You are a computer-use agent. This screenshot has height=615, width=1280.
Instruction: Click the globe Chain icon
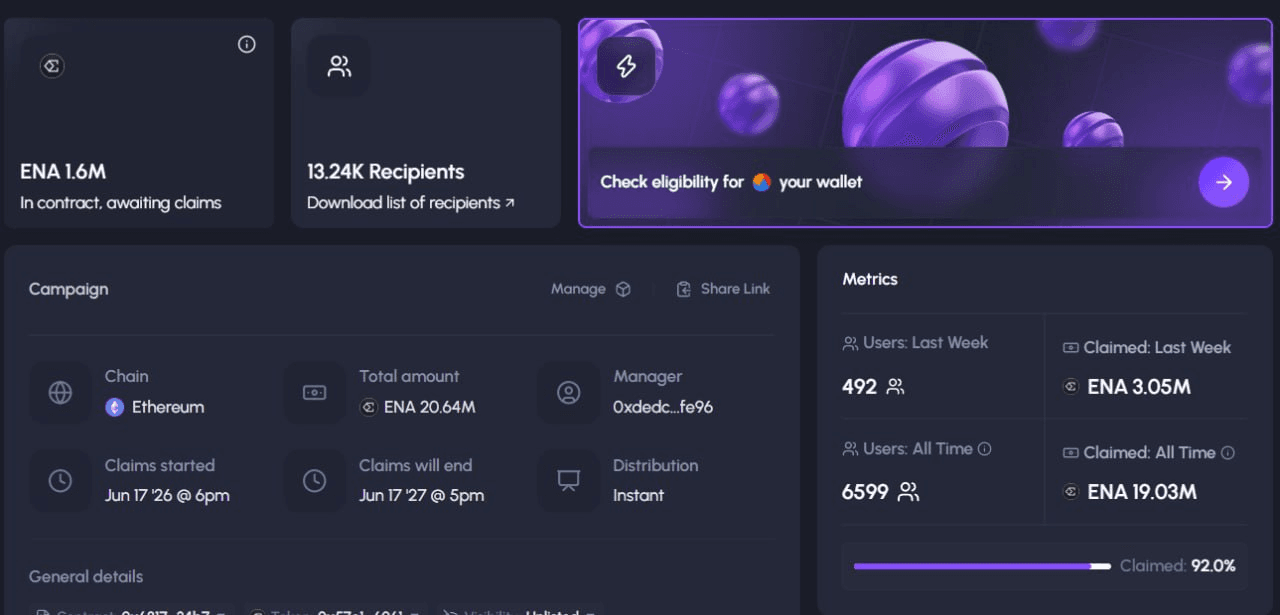coord(60,392)
